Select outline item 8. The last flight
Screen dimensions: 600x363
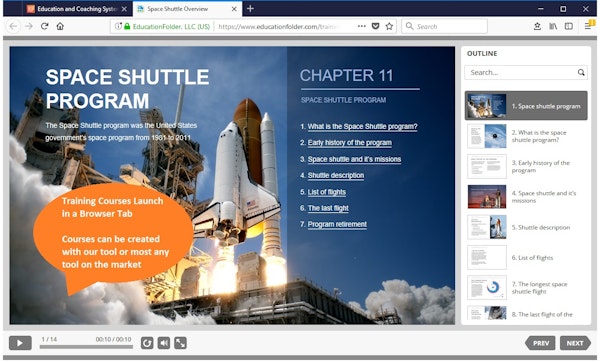(x=526, y=313)
